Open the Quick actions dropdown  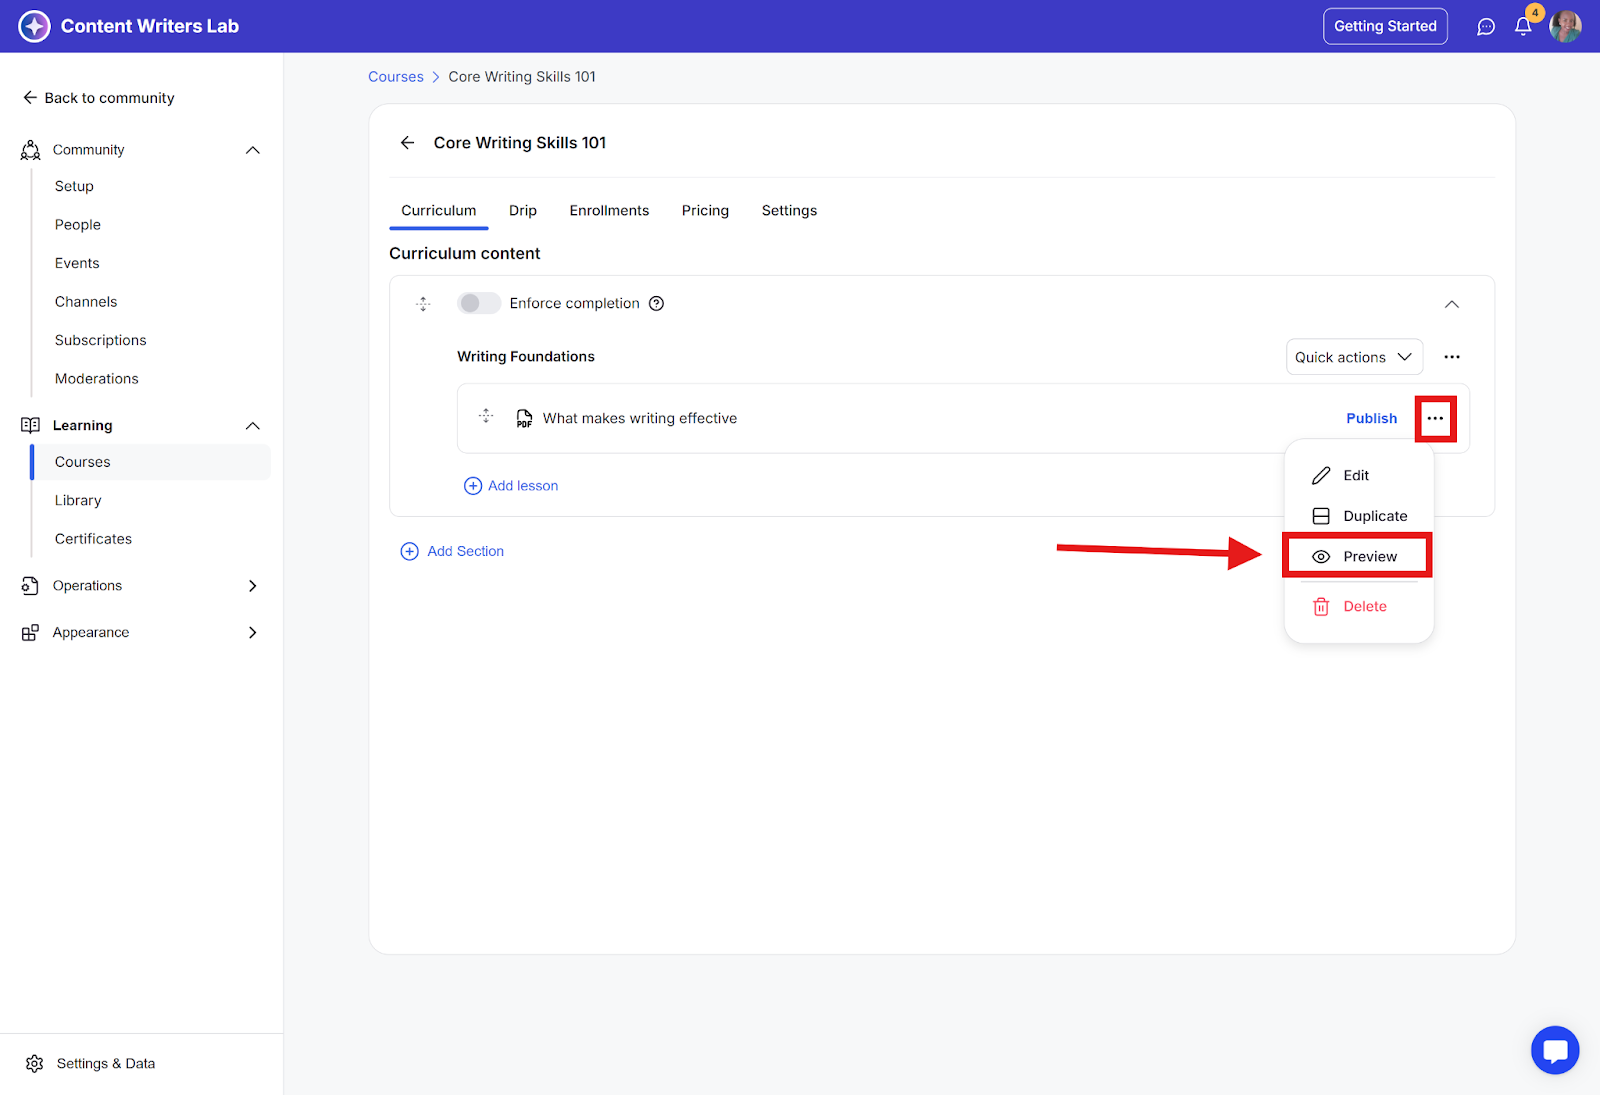pyautogui.click(x=1353, y=357)
